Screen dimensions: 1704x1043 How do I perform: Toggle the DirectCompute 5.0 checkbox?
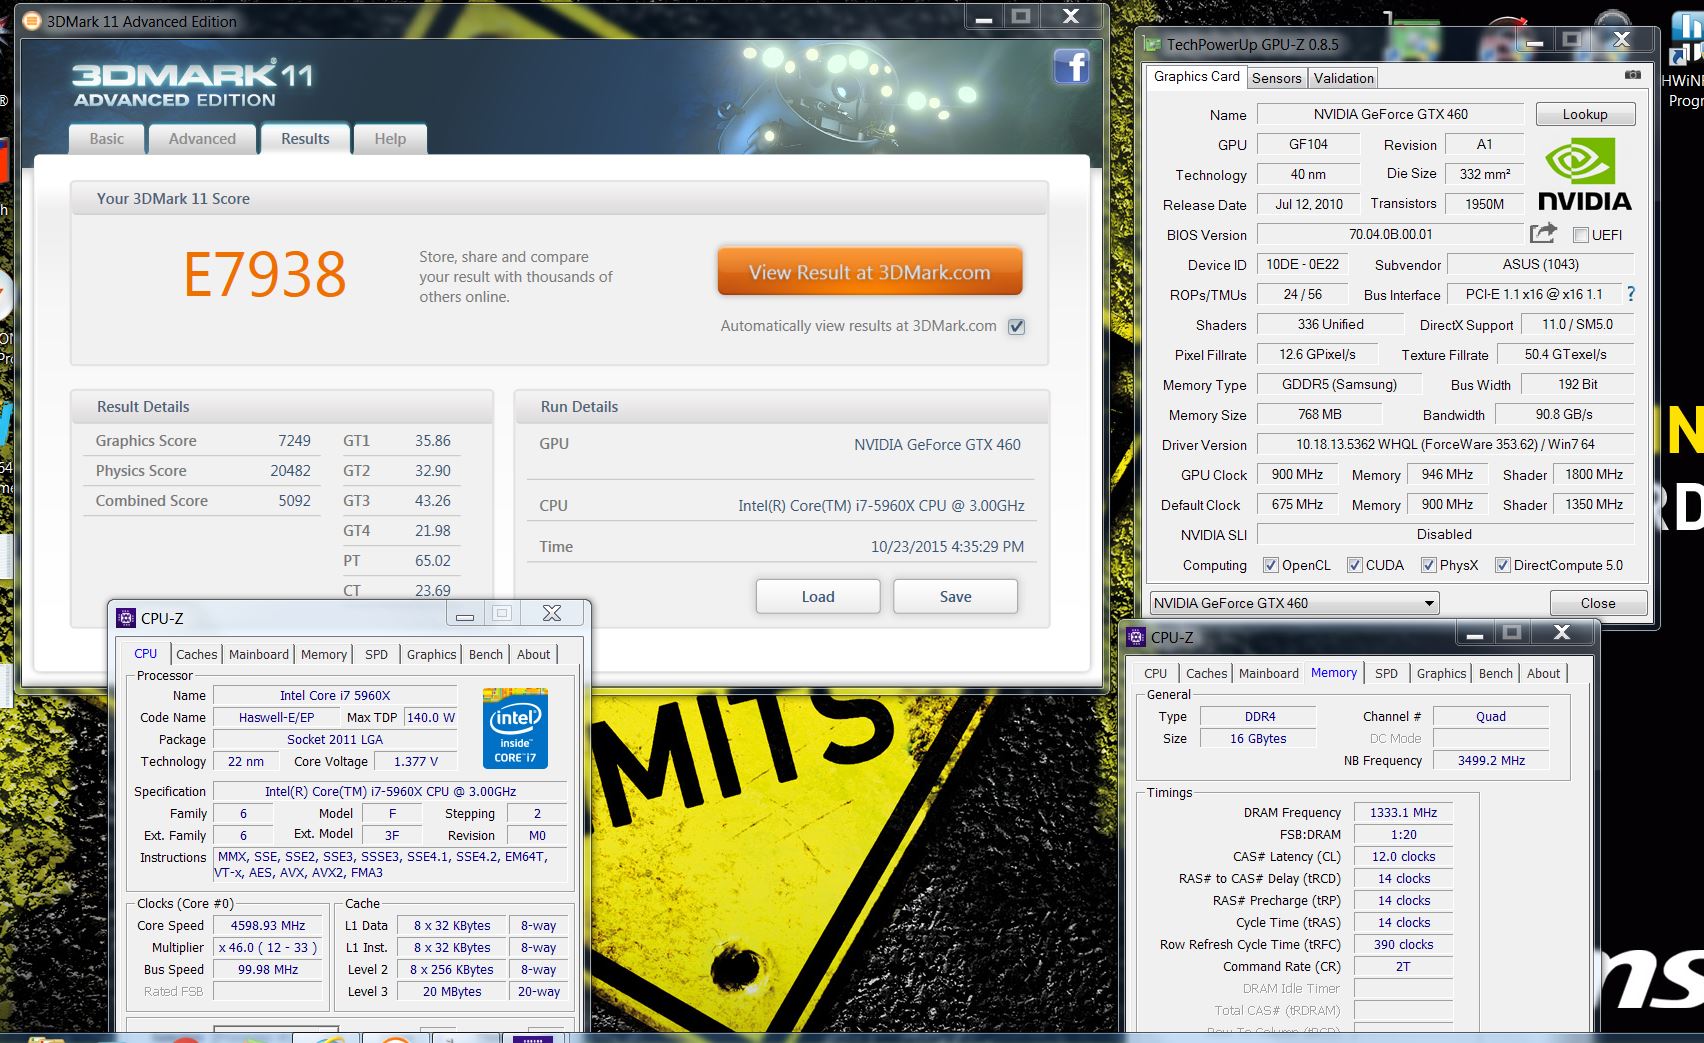[1502, 565]
